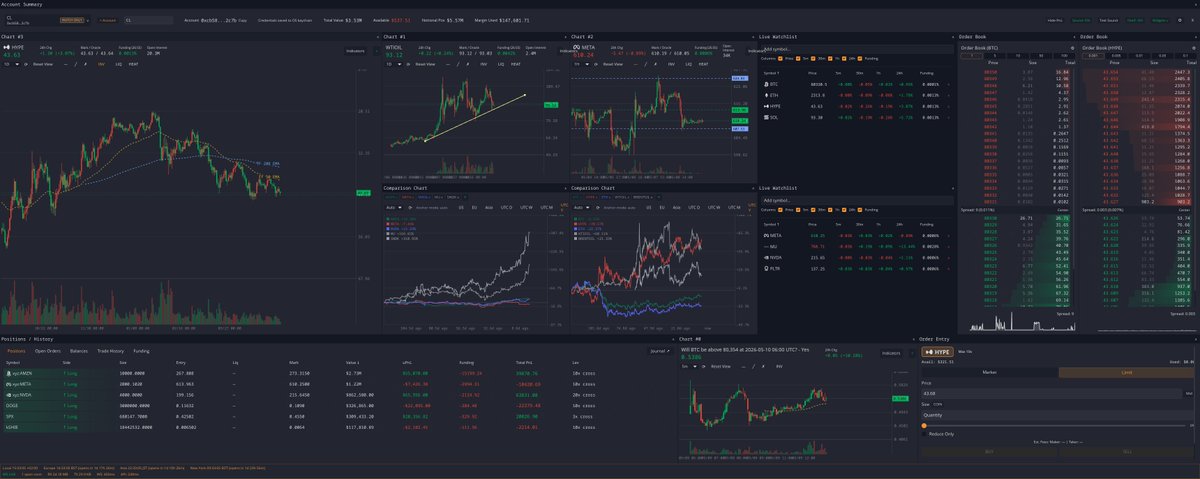Sort top watchlist by Symbol header
This screenshot has height=479, width=1200.
771,73
